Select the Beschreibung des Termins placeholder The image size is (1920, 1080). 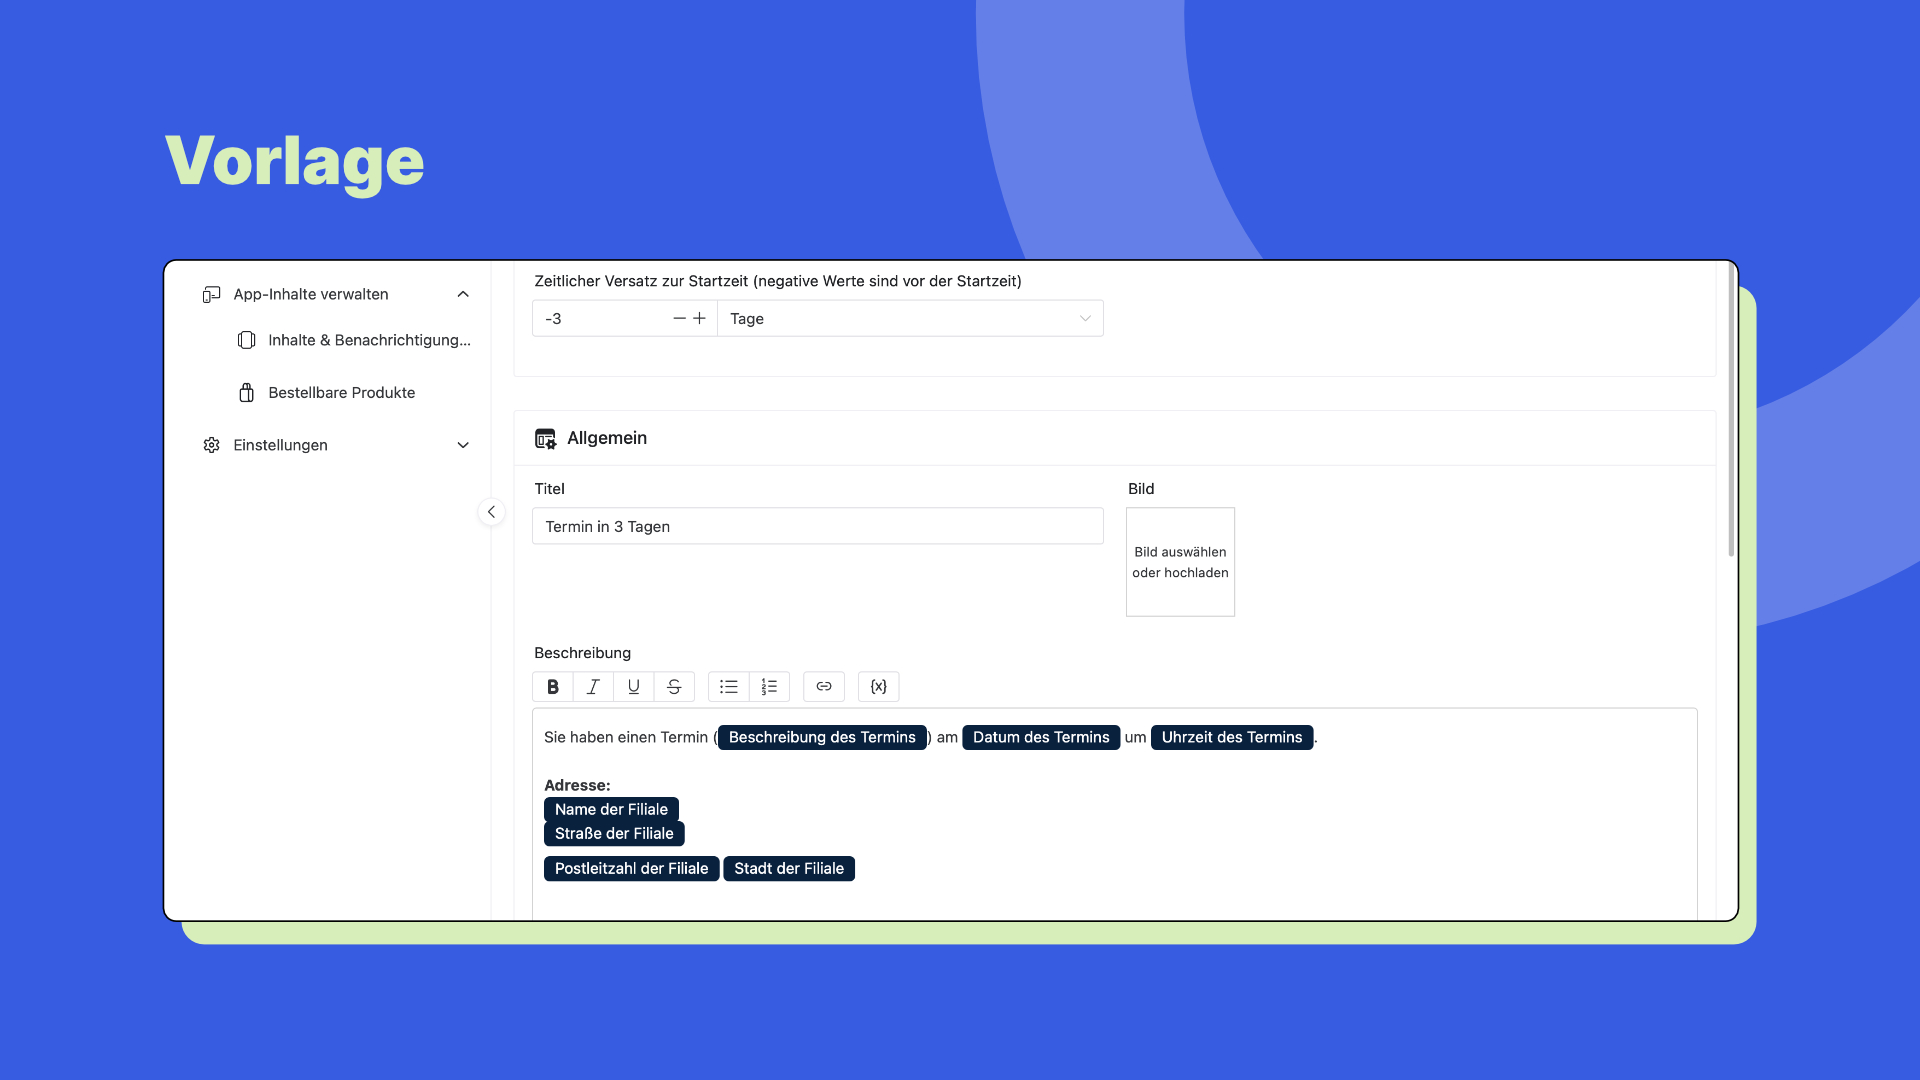coord(822,737)
